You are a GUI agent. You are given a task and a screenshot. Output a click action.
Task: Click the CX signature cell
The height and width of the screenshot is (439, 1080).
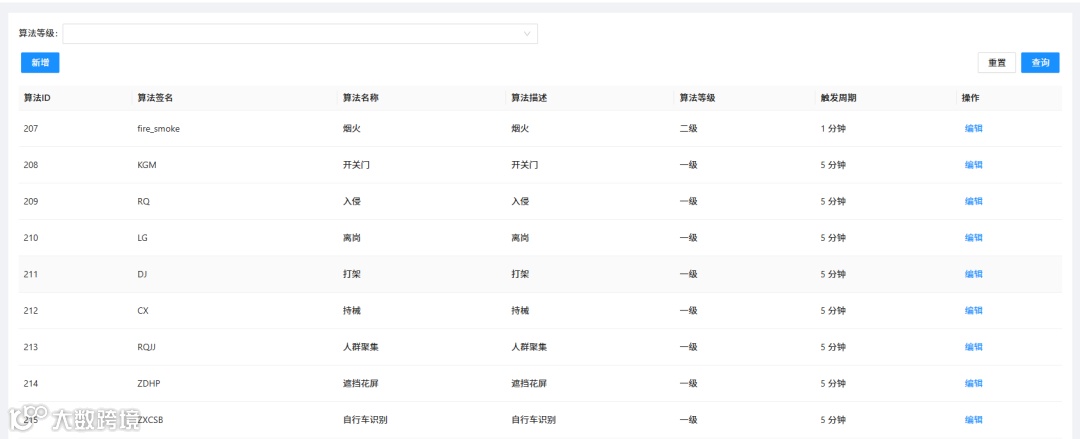coord(143,311)
